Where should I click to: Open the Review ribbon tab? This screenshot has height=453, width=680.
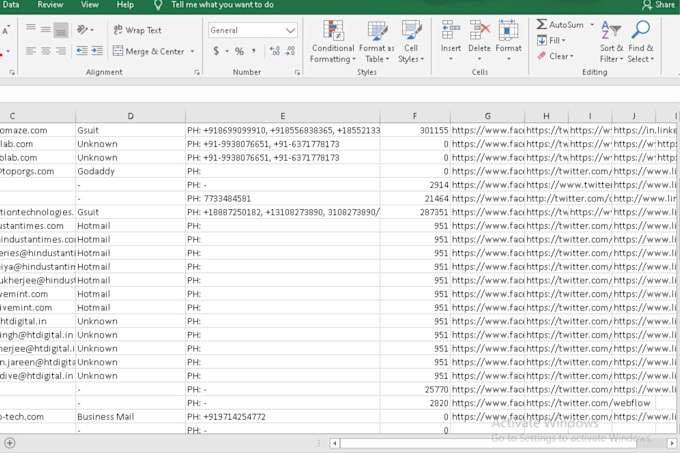50,5
